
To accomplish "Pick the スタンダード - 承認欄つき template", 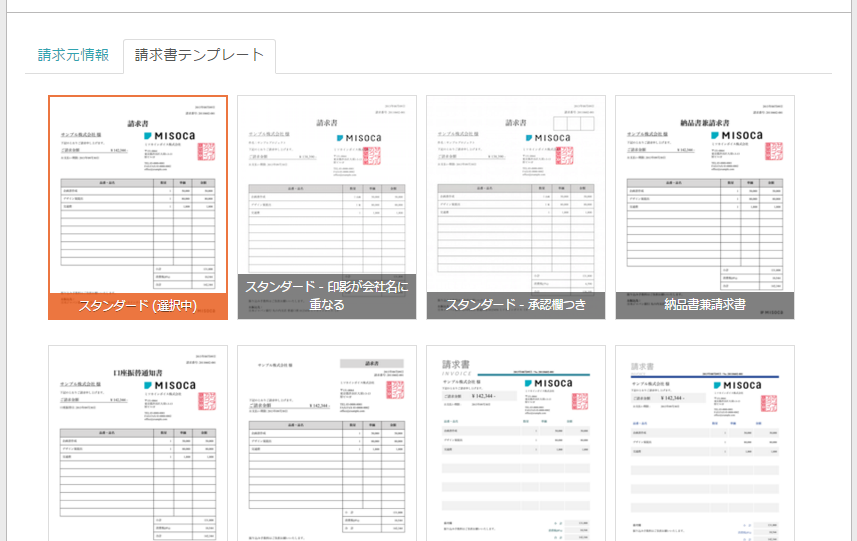I will 516,208.
